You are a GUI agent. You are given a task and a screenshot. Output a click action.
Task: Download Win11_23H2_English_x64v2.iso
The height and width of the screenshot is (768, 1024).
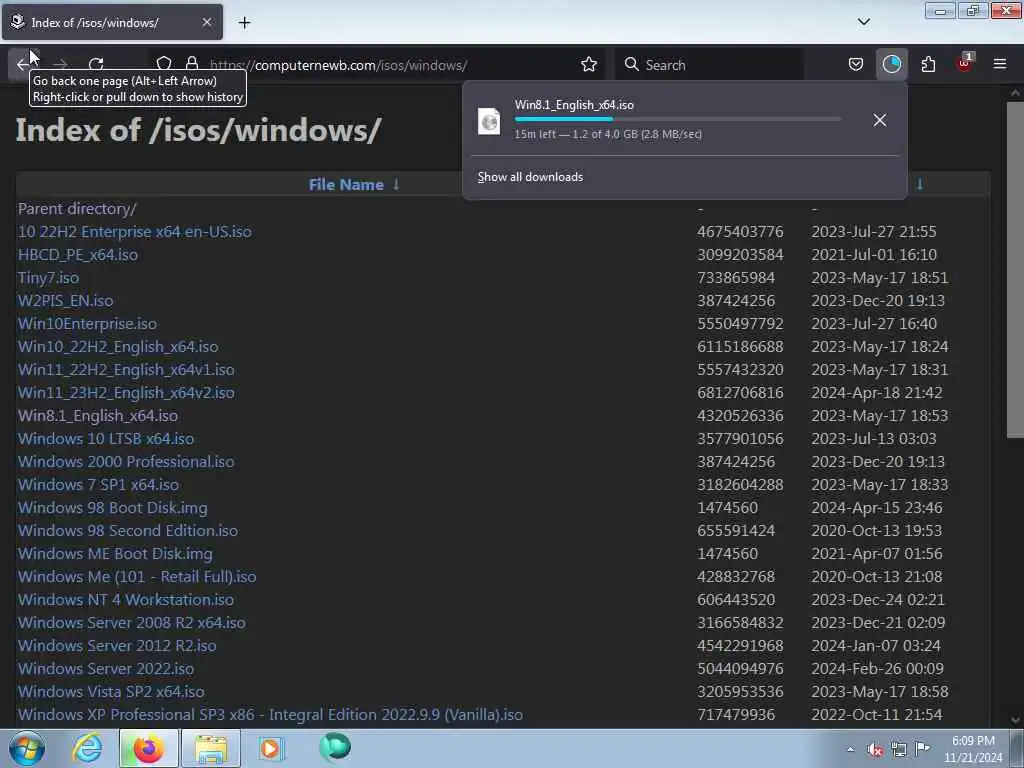[x=126, y=392]
